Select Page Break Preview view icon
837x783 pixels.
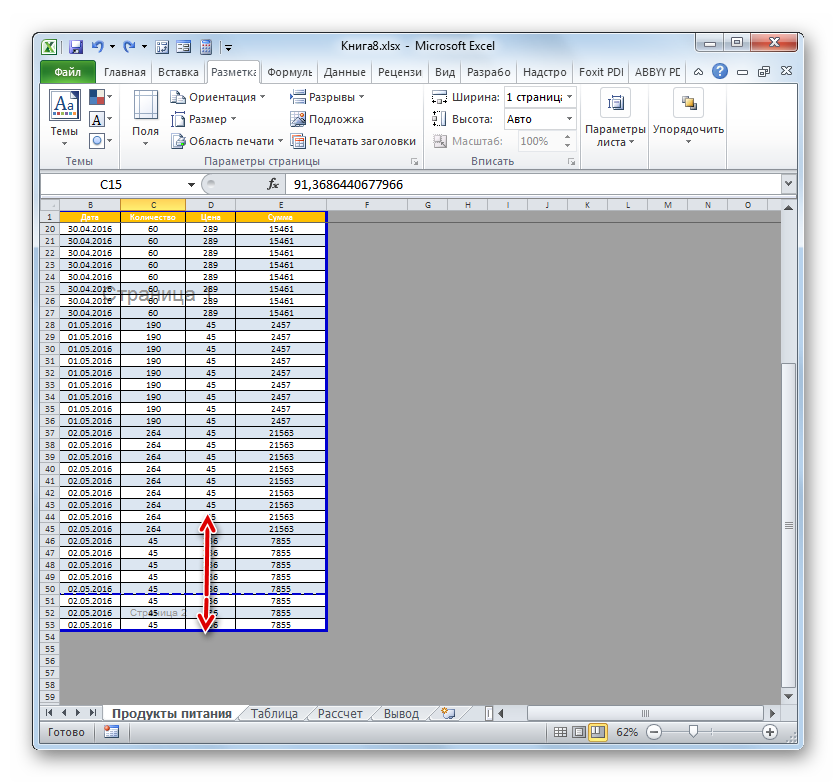[597, 732]
